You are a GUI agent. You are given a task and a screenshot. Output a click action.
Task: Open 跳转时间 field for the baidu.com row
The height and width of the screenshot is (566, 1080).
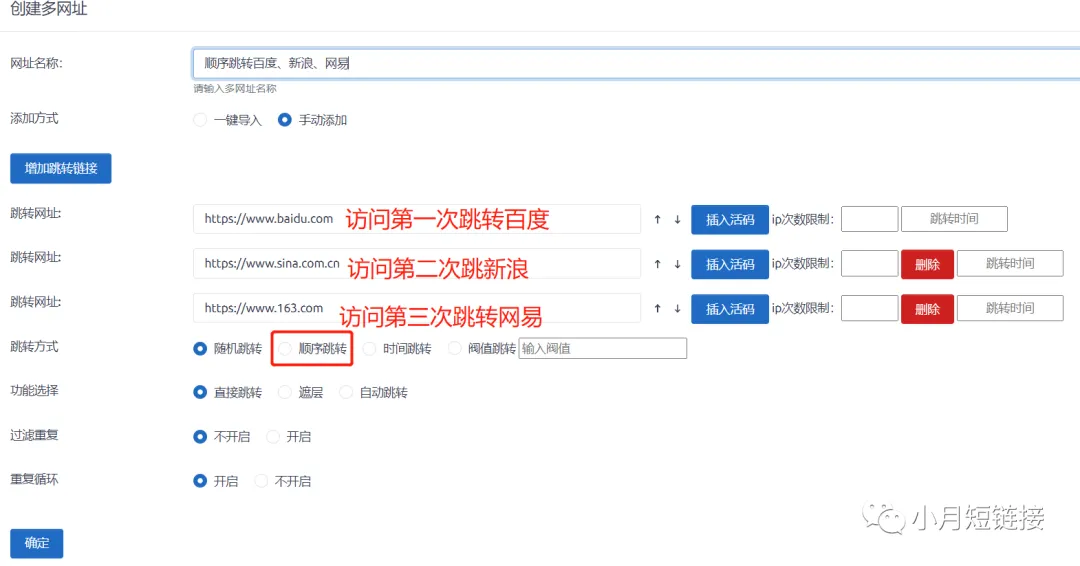[954, 220]
